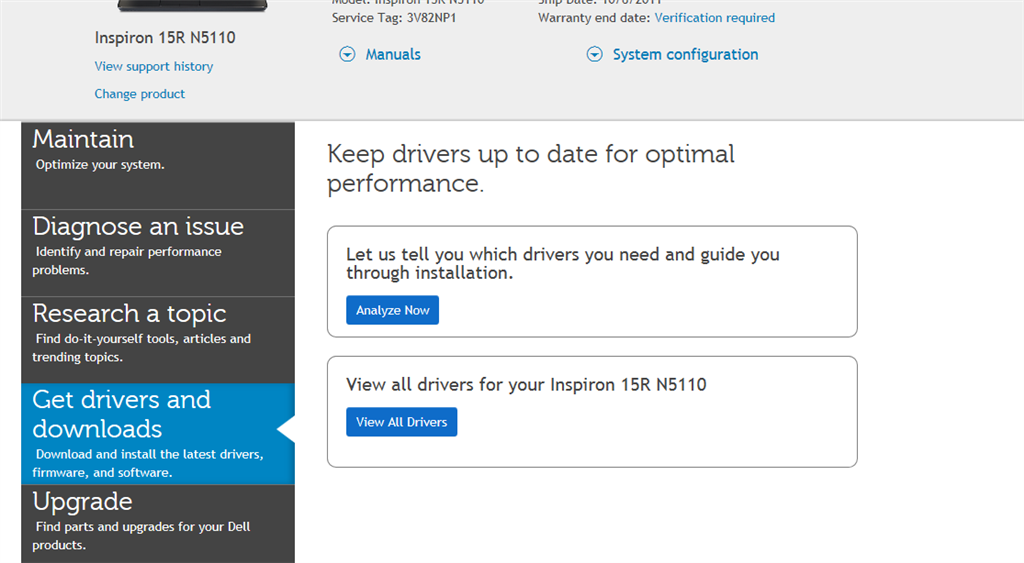1024x563 pixels.
Task: Click the View All Drivers button
Action: (402, 422)
